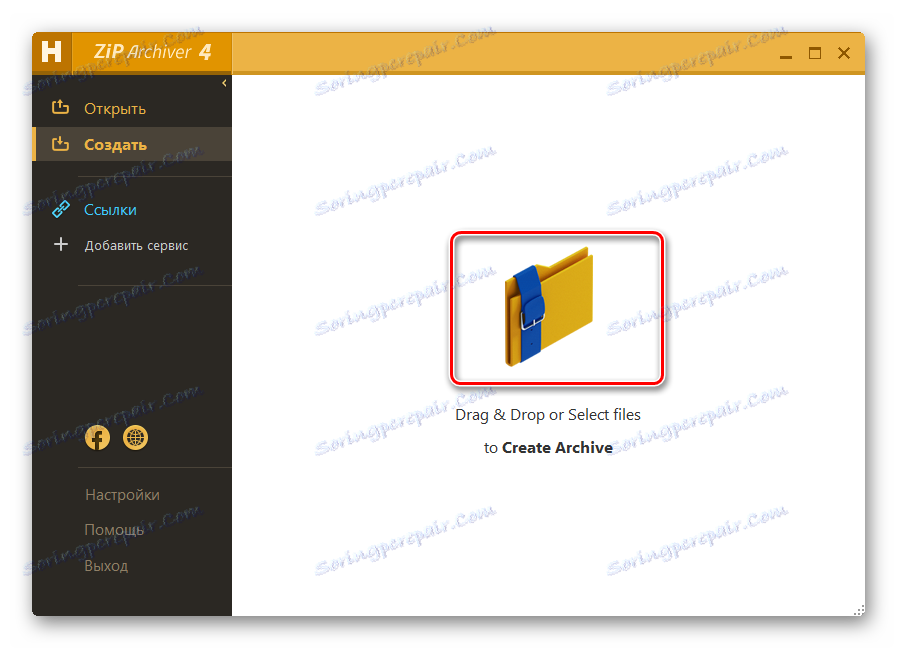The image size is (898, 649).
Task: Close the ZiP Archiver window
Action: [844, 53]
